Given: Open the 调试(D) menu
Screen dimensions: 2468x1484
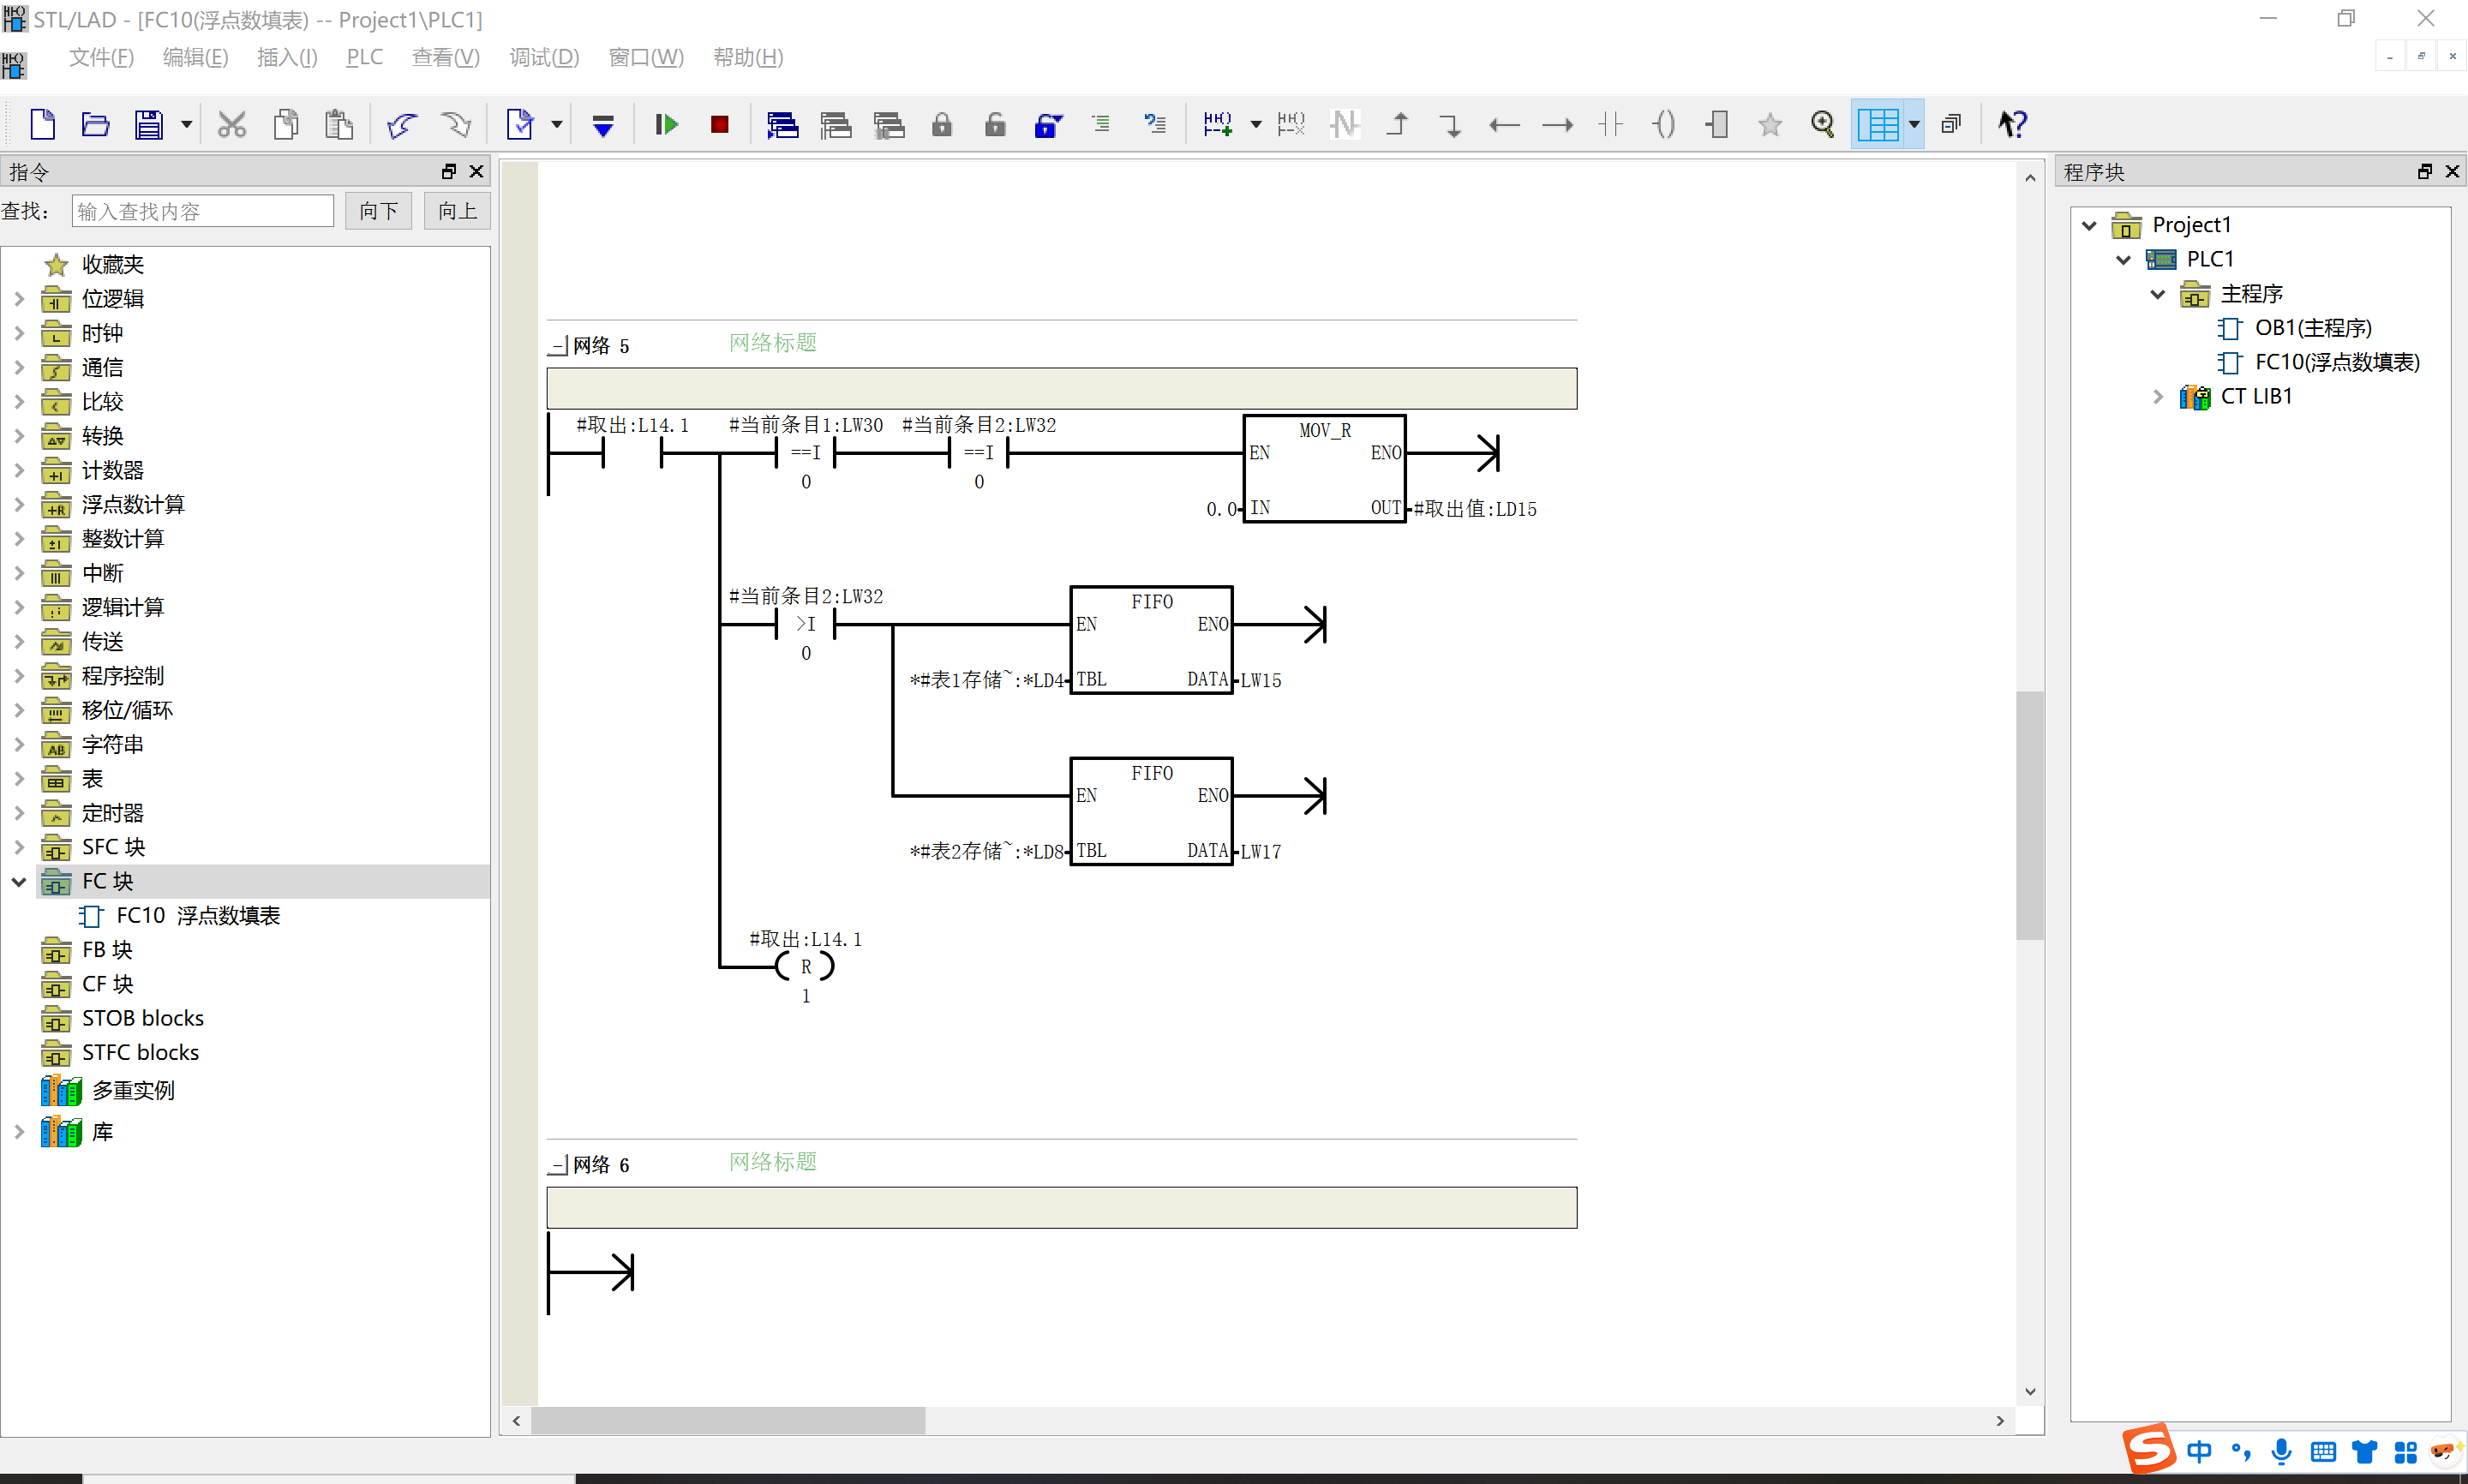Looking at the screenshot, I should 544,57.
